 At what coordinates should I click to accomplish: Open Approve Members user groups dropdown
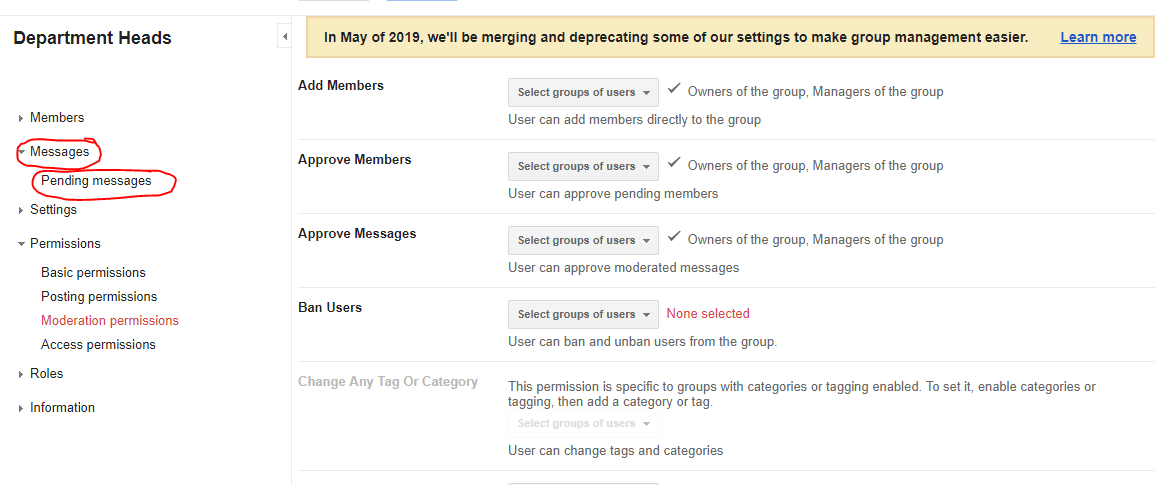coord(583,166)
